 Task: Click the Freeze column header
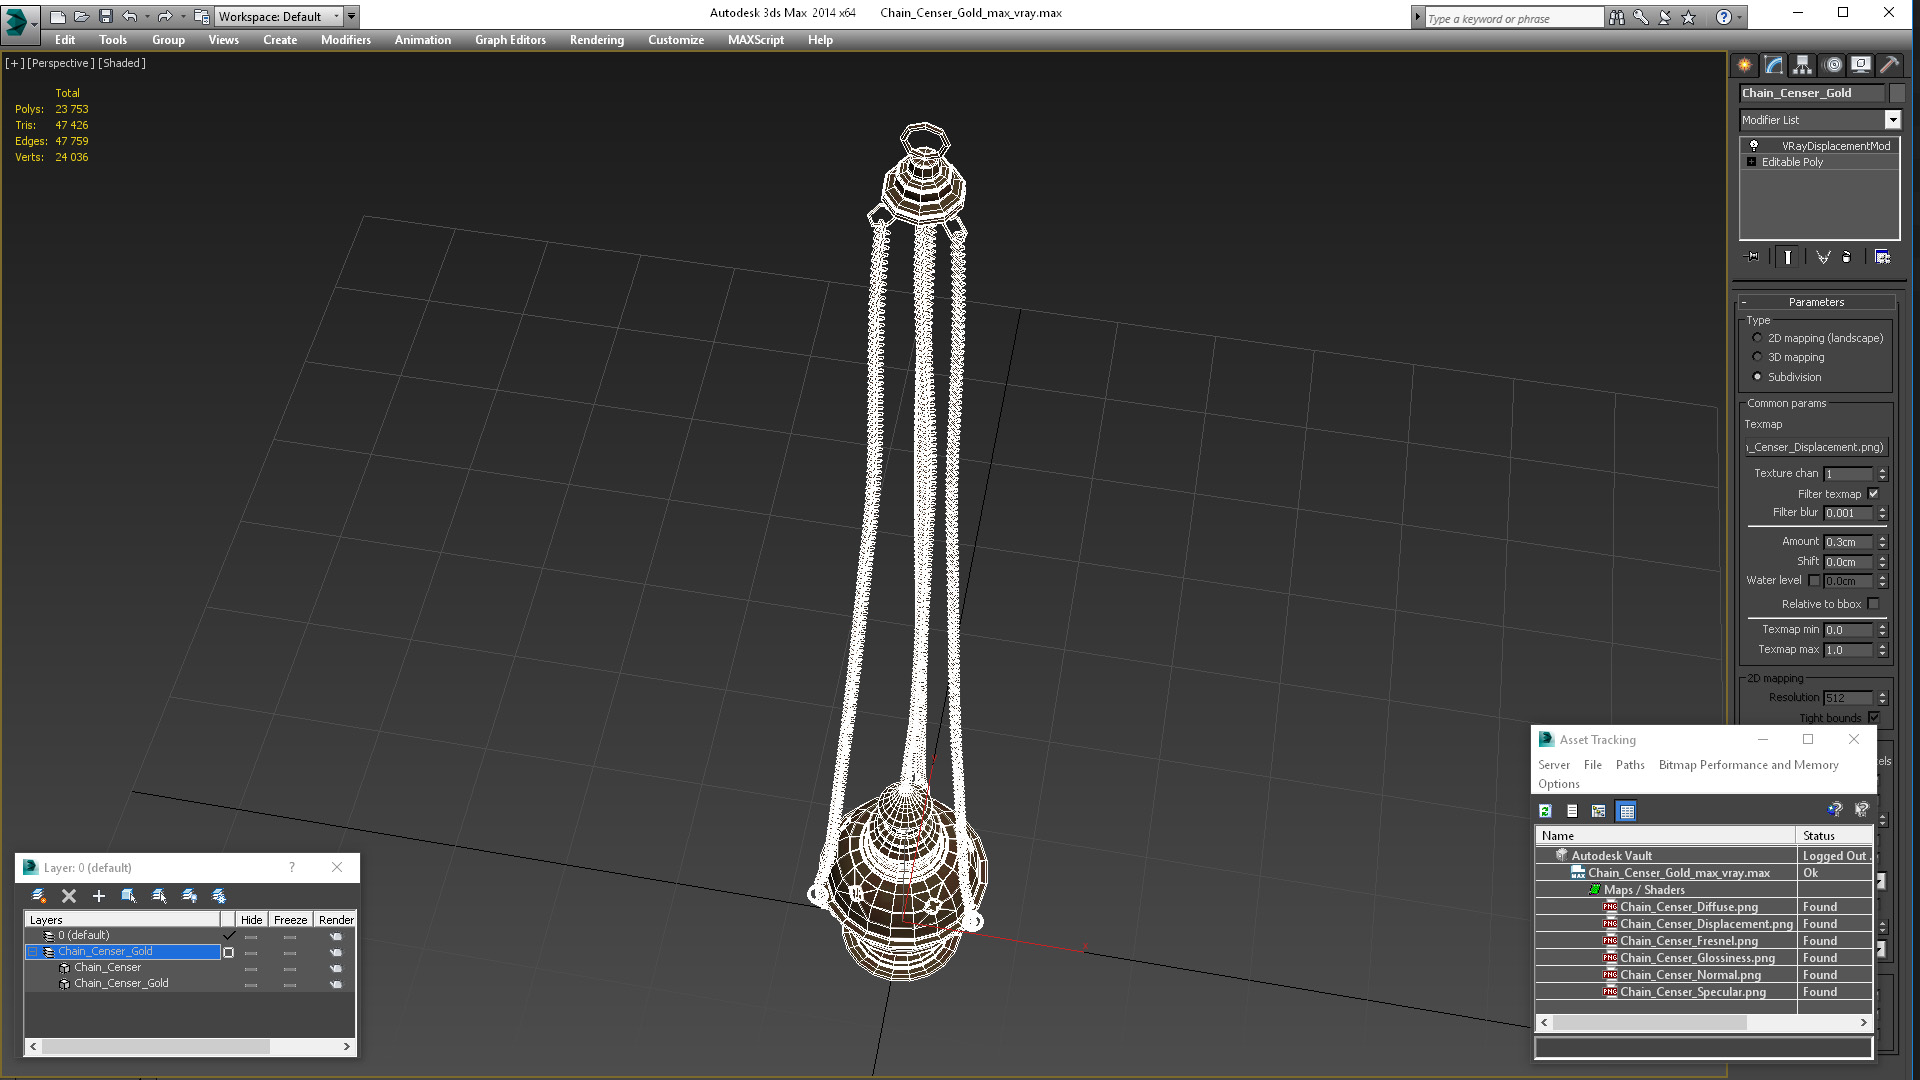coord(290,920)
